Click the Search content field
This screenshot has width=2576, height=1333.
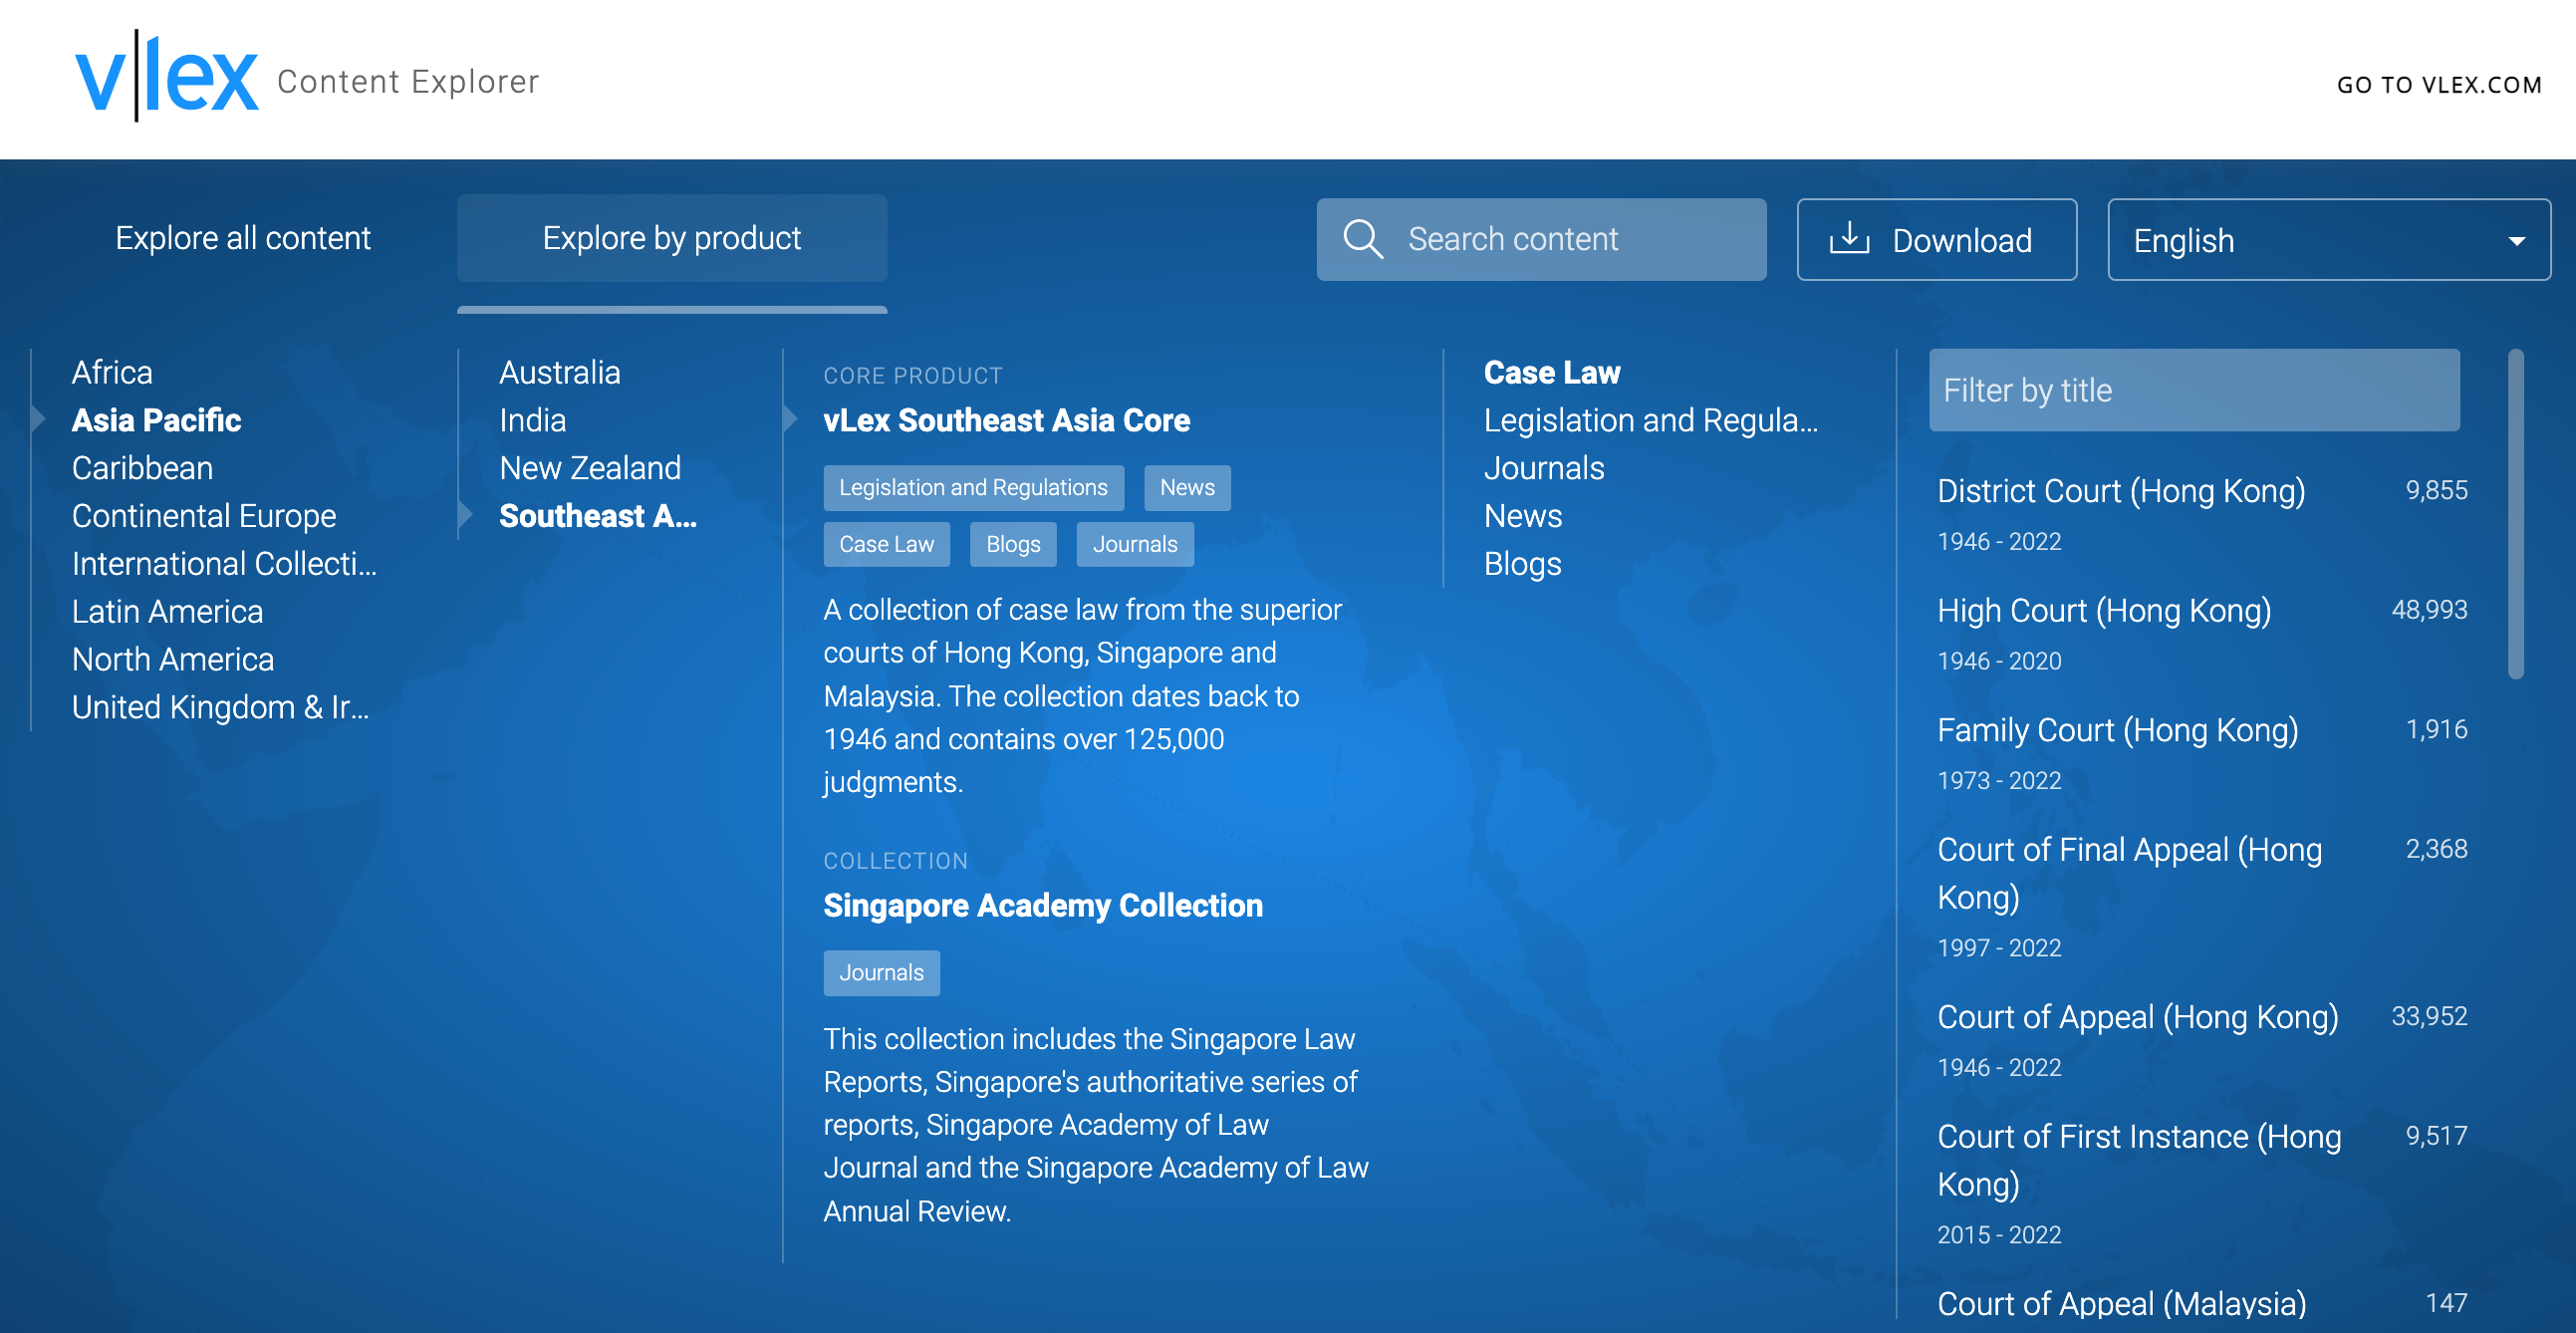pos(1541,239)
